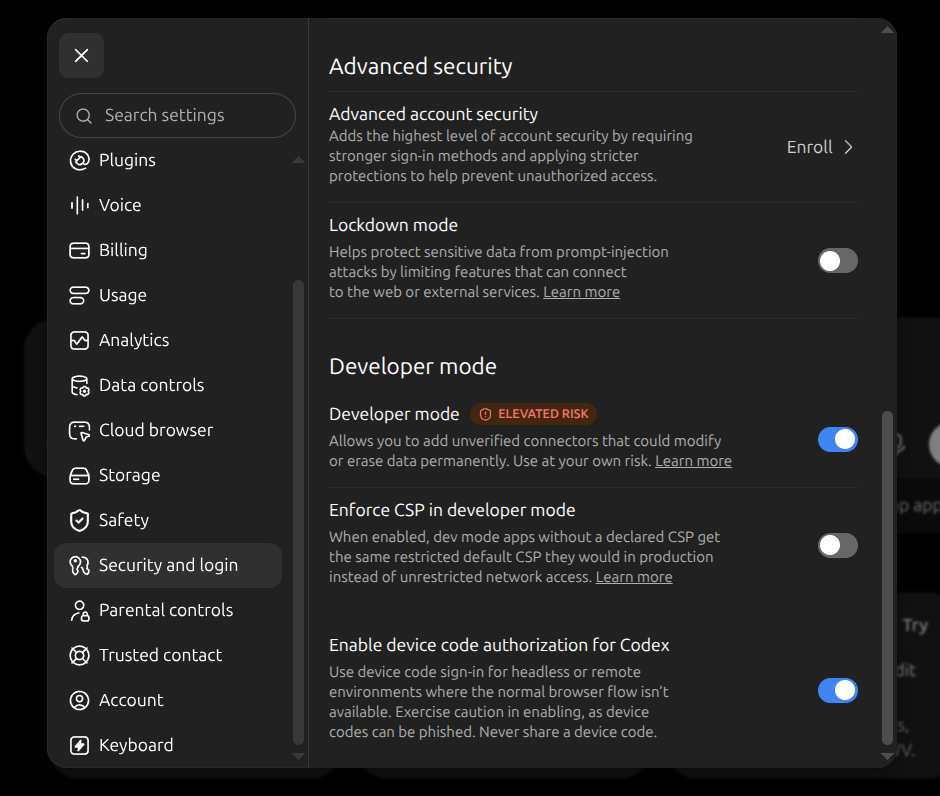This screenshot has width=940, height=796.
Task: Enable the Enforce CSP toggle
Action: click(x=837, y=545)
